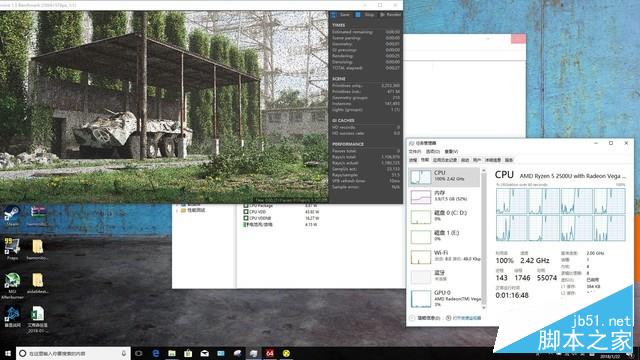Image resolution: width=640 pixels, height=360 pixels.
Task: Click the 'TOTAL elapsed' row in Corona stats
Action: point(366,68)
